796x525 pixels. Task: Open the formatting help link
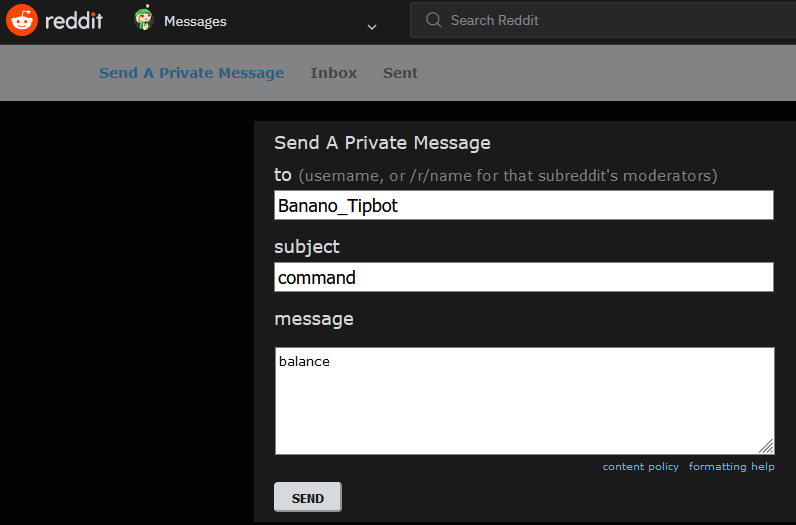(x=731, y=467)
